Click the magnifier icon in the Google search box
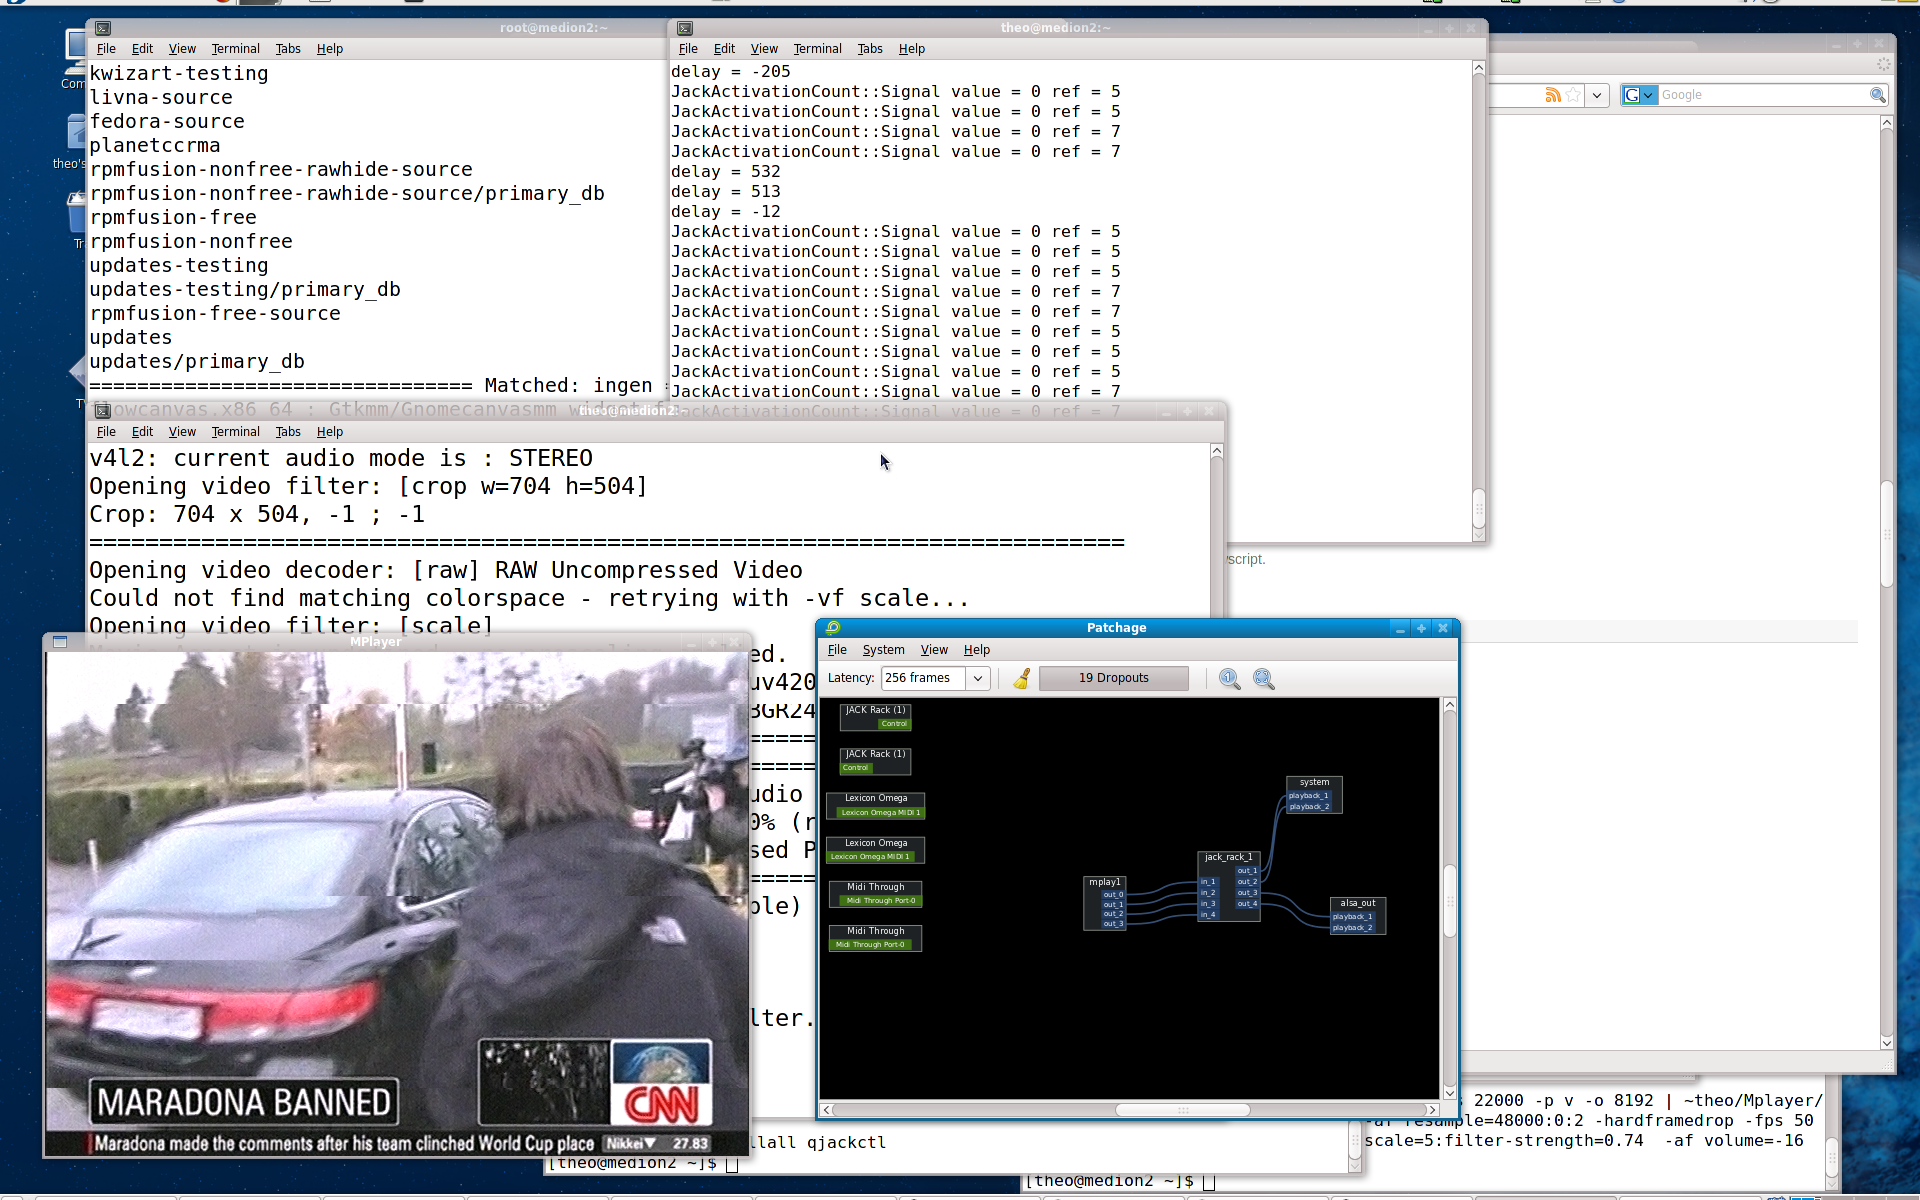Image resolution: width=1920 pixels, height=1200 pixels. [1877, 95]
